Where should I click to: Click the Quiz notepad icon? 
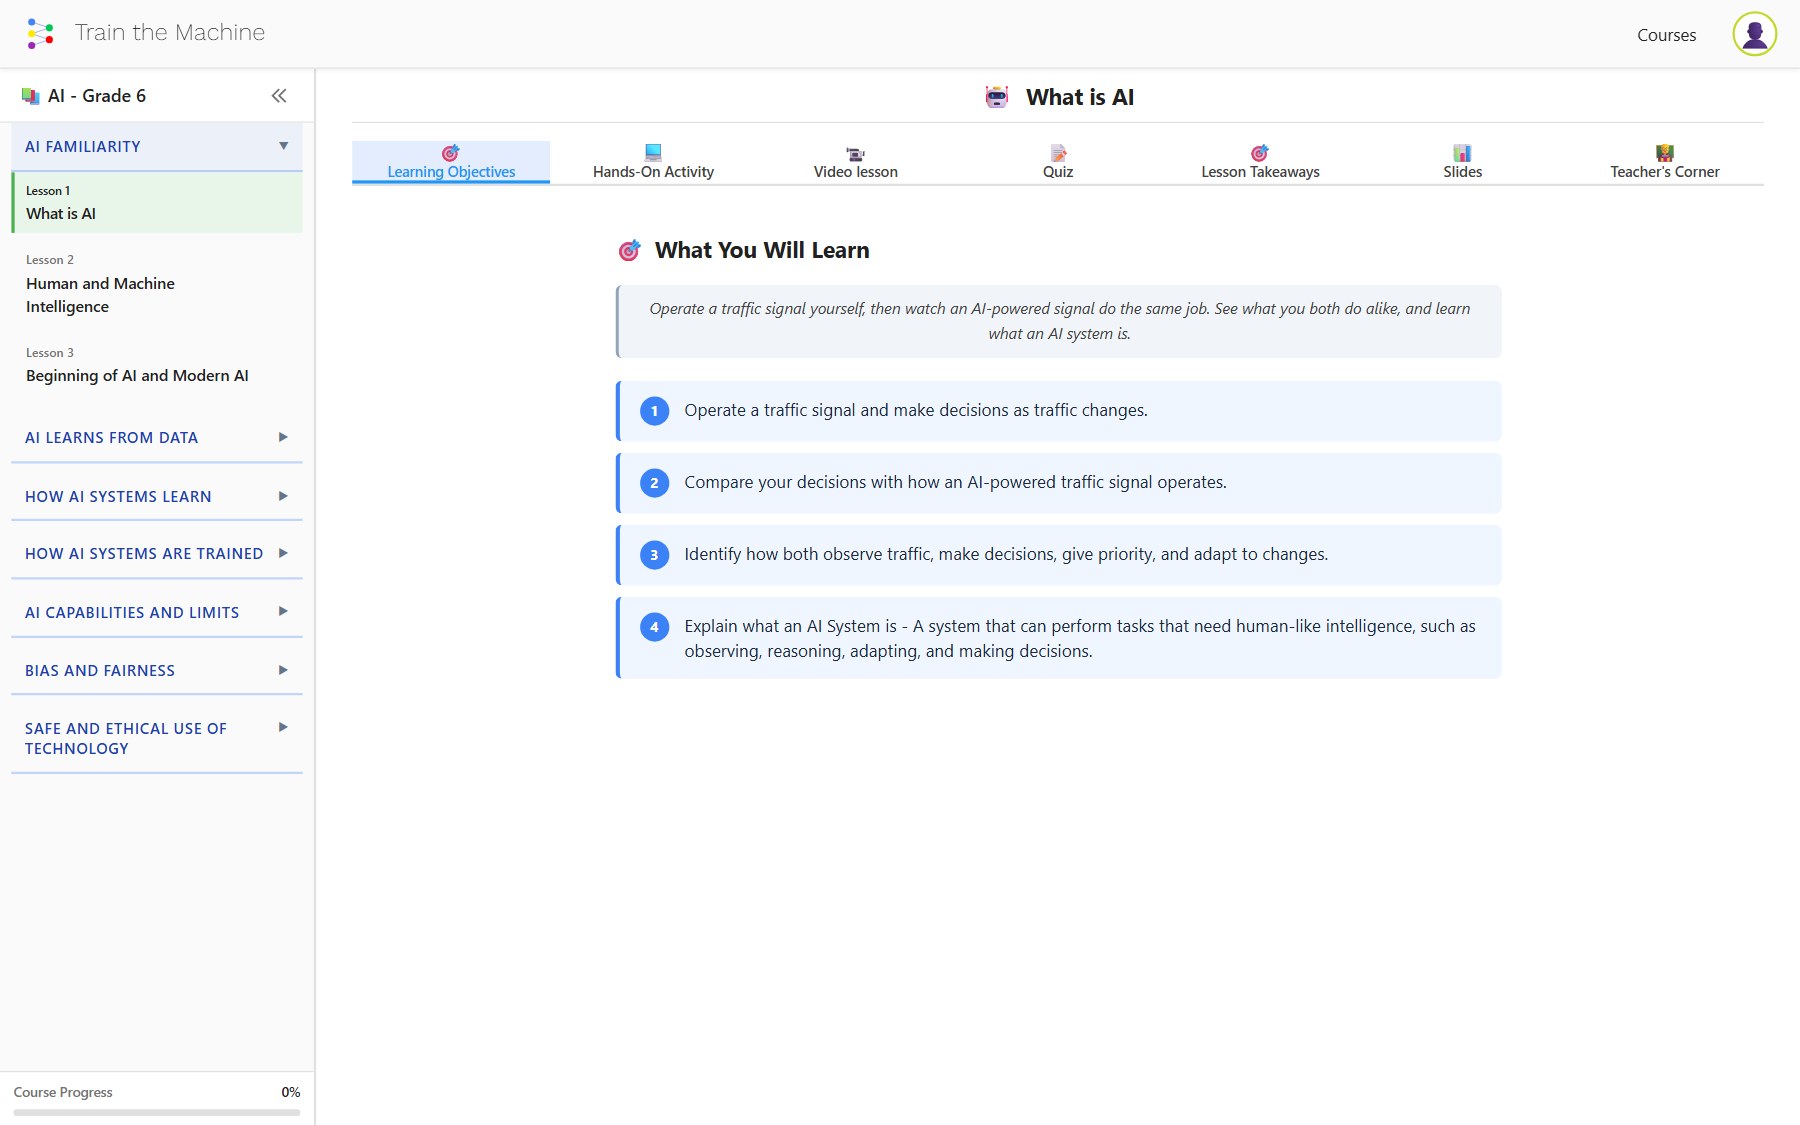pyautogui.click(x=1058, y=153)
